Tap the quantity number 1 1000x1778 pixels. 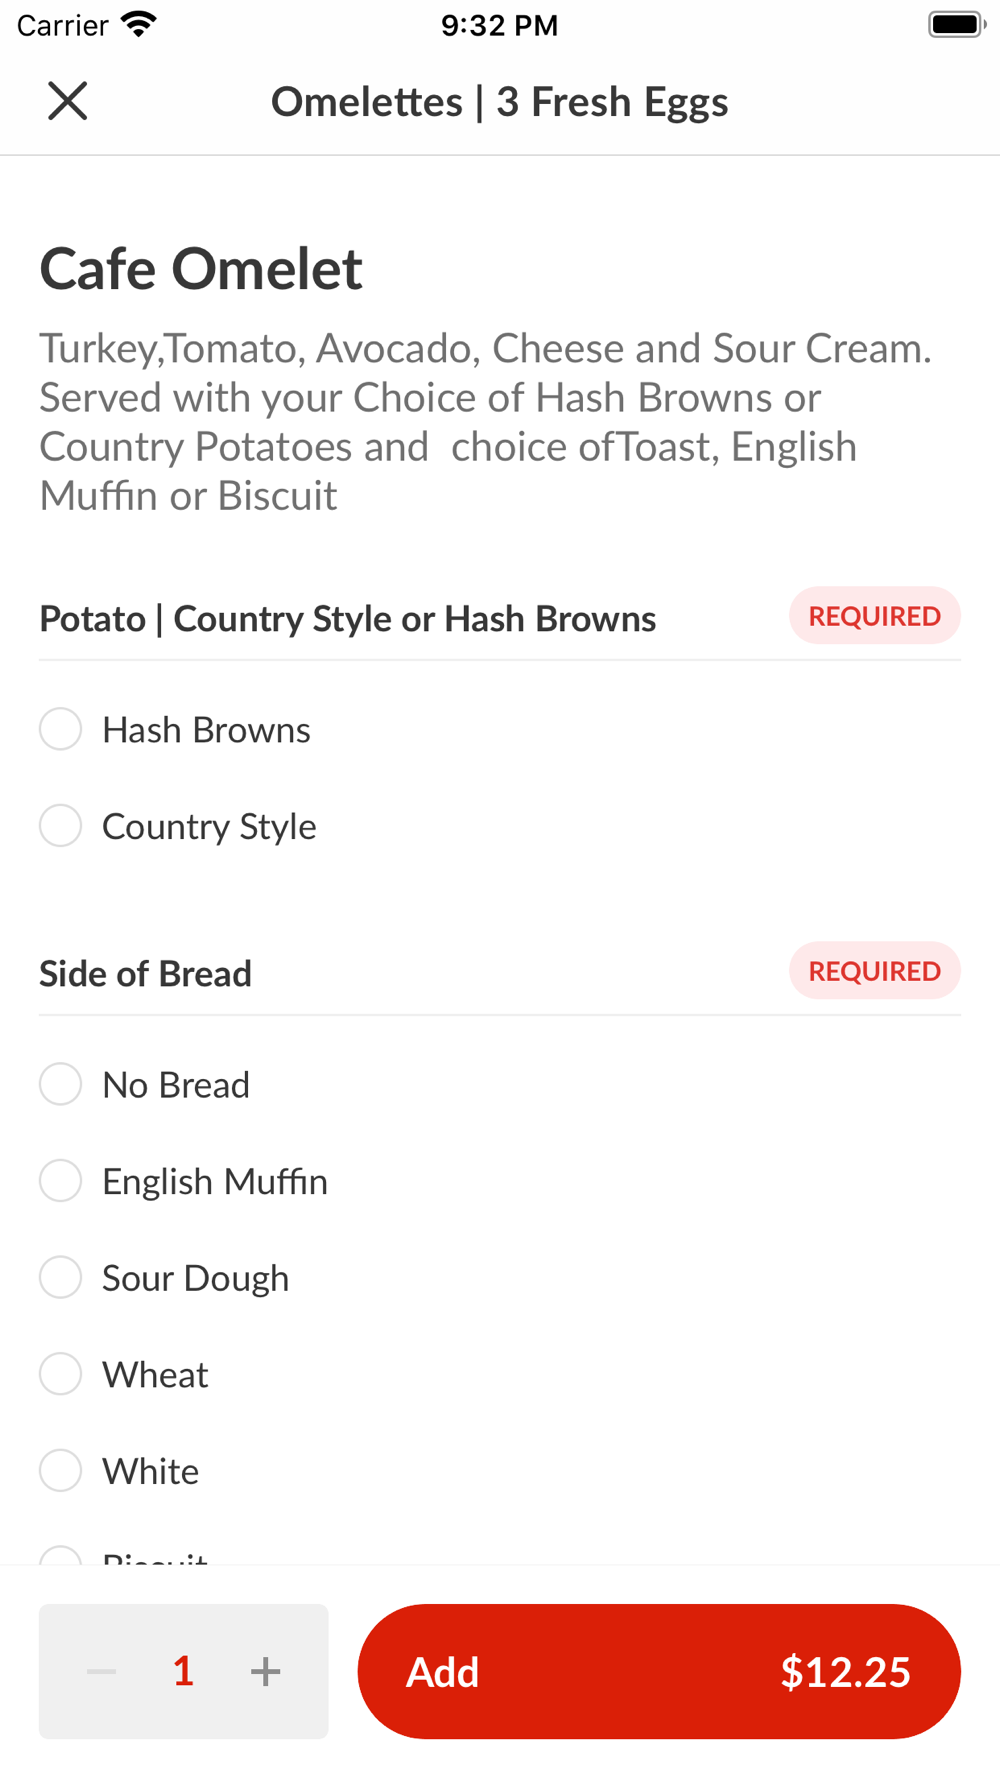(183, 1671)
